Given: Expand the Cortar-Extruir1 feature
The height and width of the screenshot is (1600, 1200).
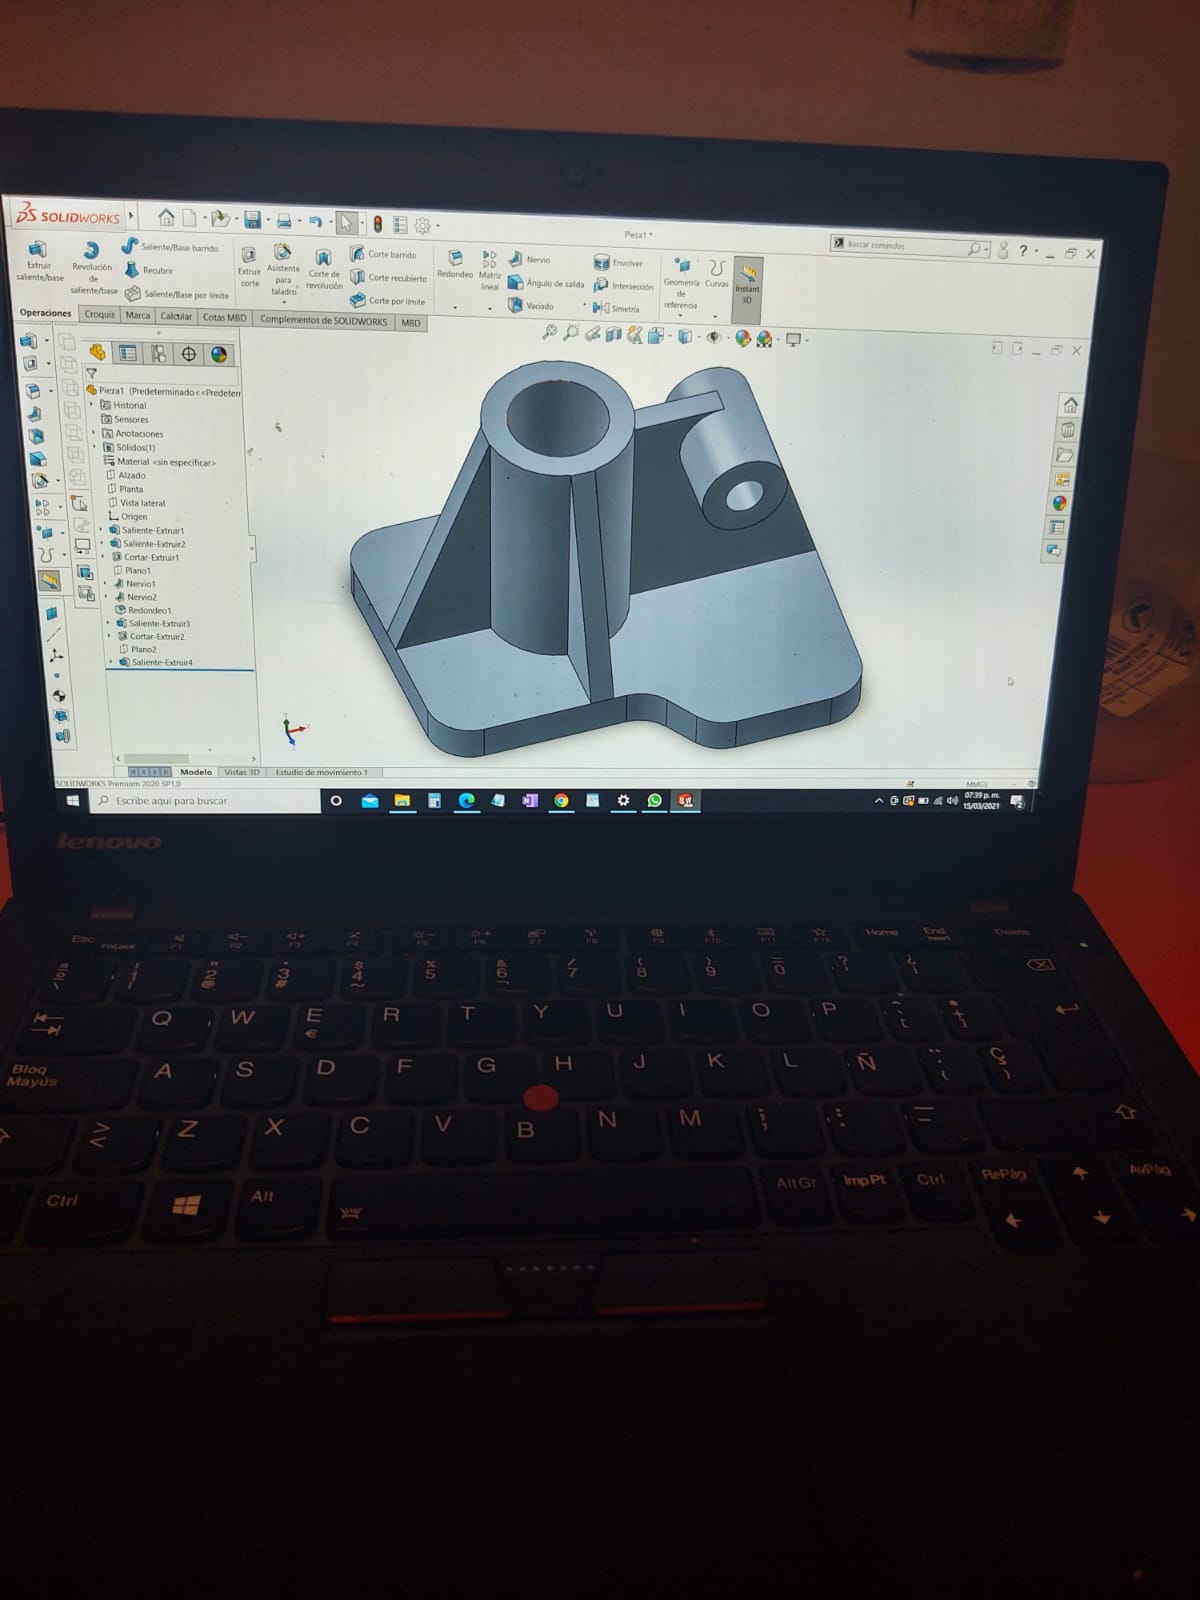Looking at the screenshot, I should 102,556.
